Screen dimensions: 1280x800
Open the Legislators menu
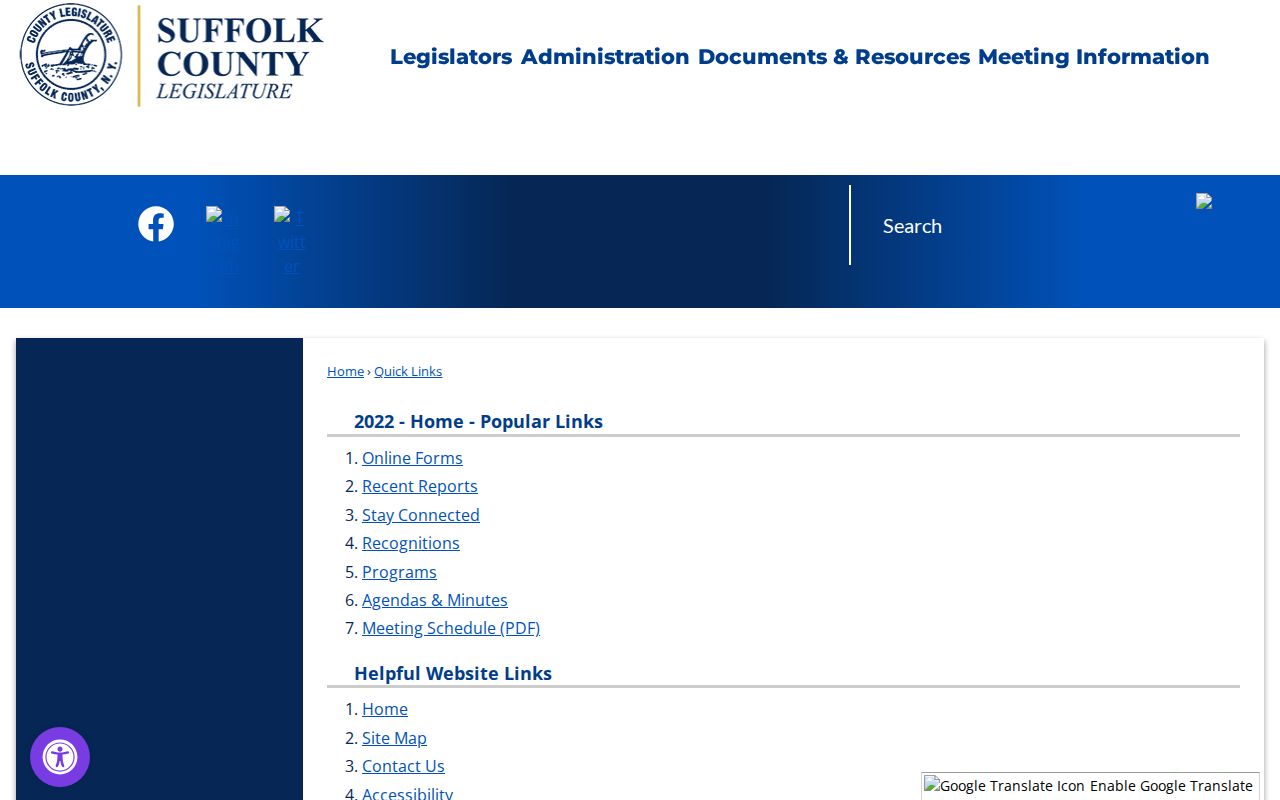(451, 57)
